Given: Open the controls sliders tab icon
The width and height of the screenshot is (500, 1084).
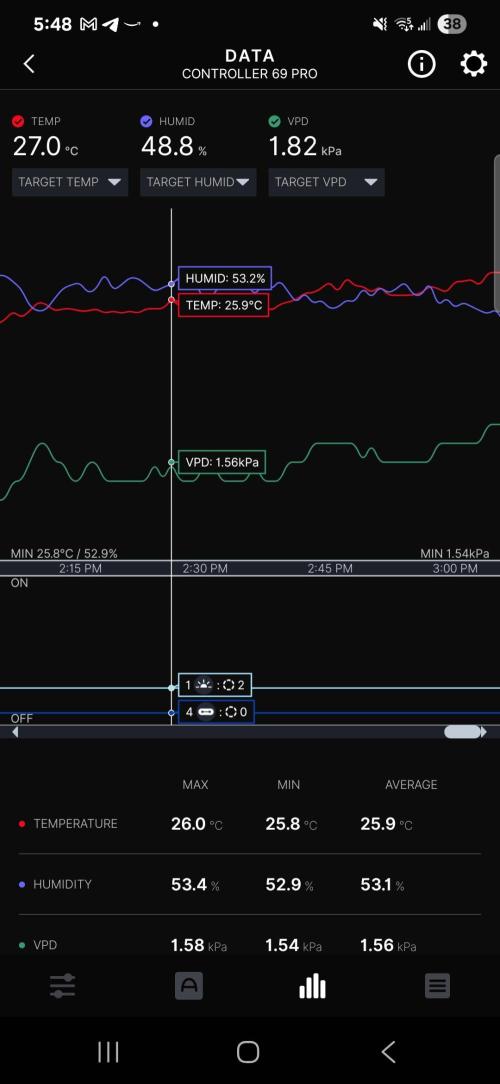Looking at the screenshot, I should [62, 986].
